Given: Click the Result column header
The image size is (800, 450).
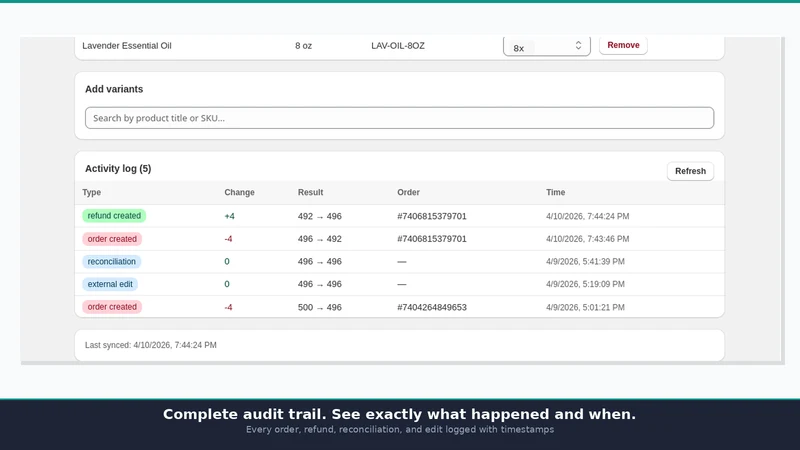Looking at the screenshot, I should (310, 192).
